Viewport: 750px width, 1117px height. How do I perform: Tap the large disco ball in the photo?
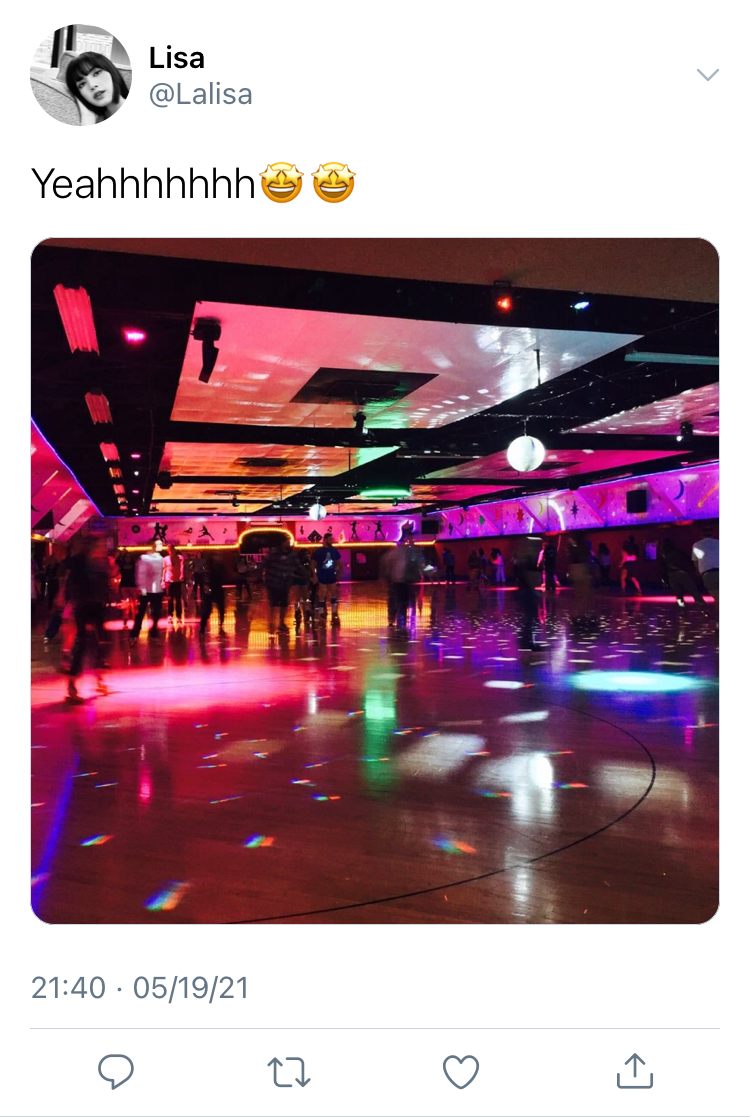[526, 453]
